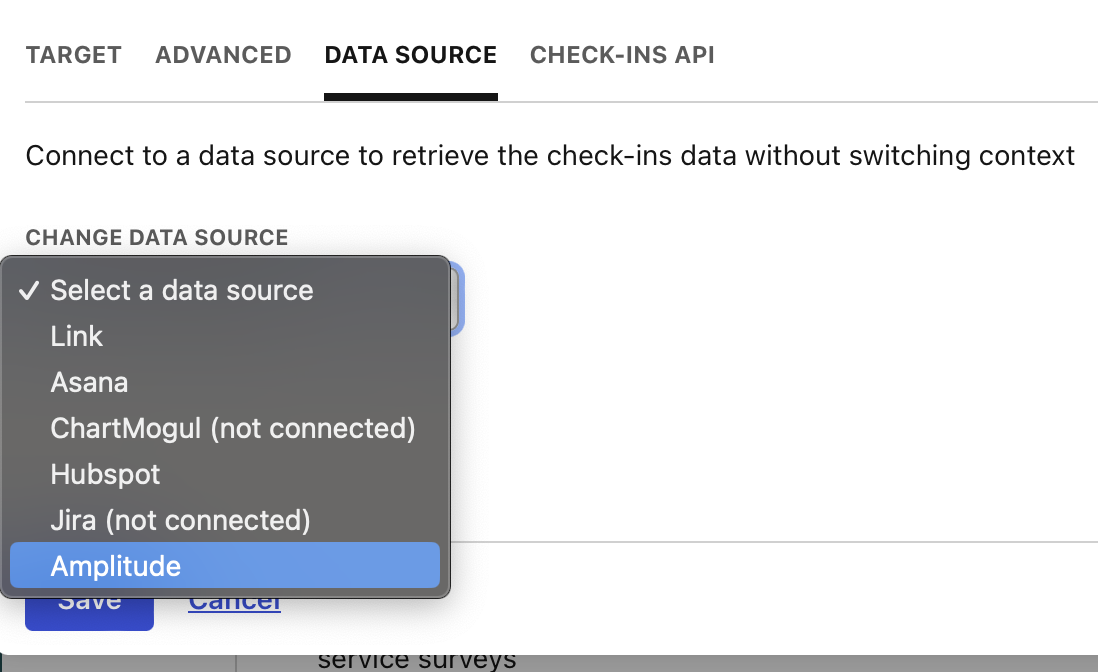The image size is (1098, 672).
Task: Pick Link from the data source list
Action: click(x=77, y=337)
